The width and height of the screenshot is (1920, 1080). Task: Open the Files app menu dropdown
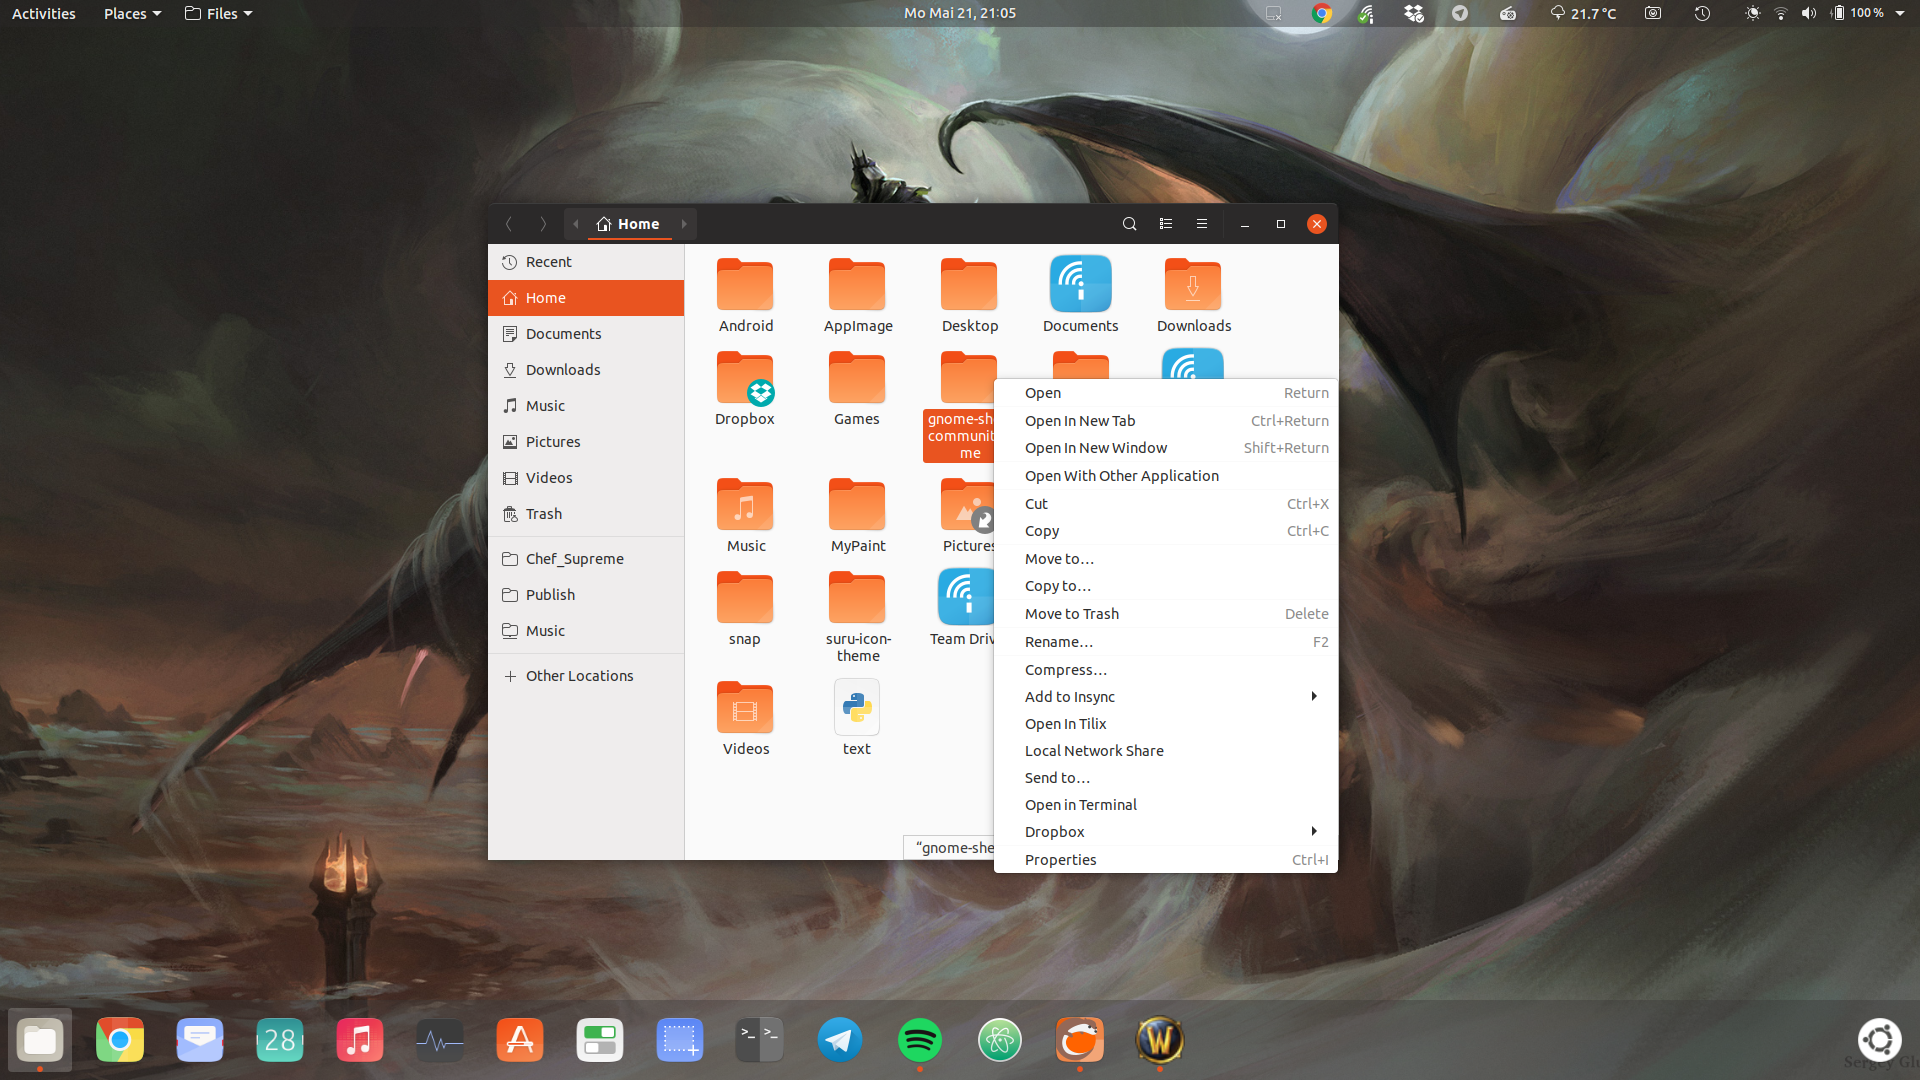click(219, 13)
